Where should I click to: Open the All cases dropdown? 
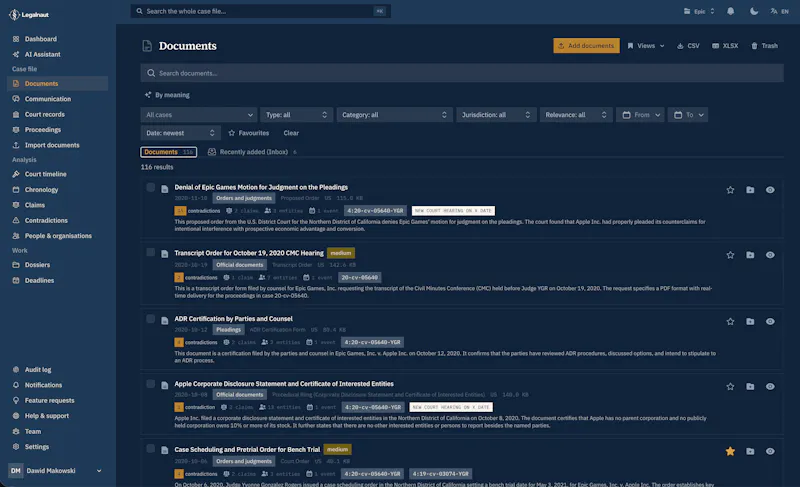pos(198,115)
